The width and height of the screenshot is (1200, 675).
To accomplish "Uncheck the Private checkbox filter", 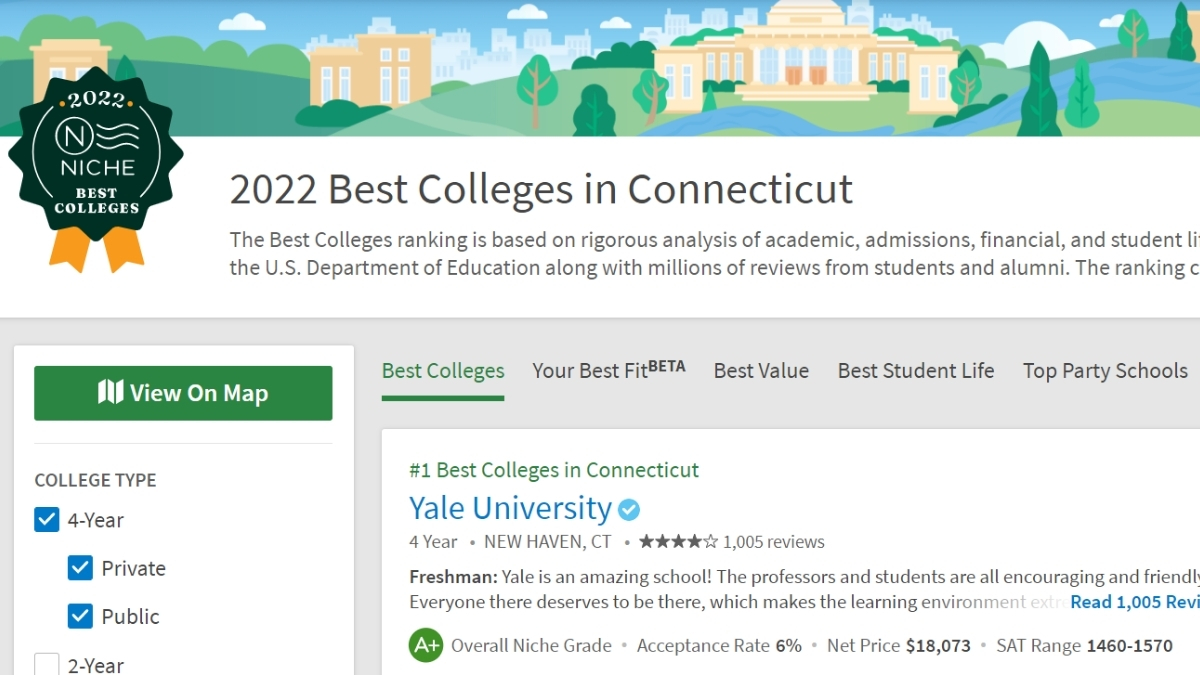I will click(x=80, y=568).
